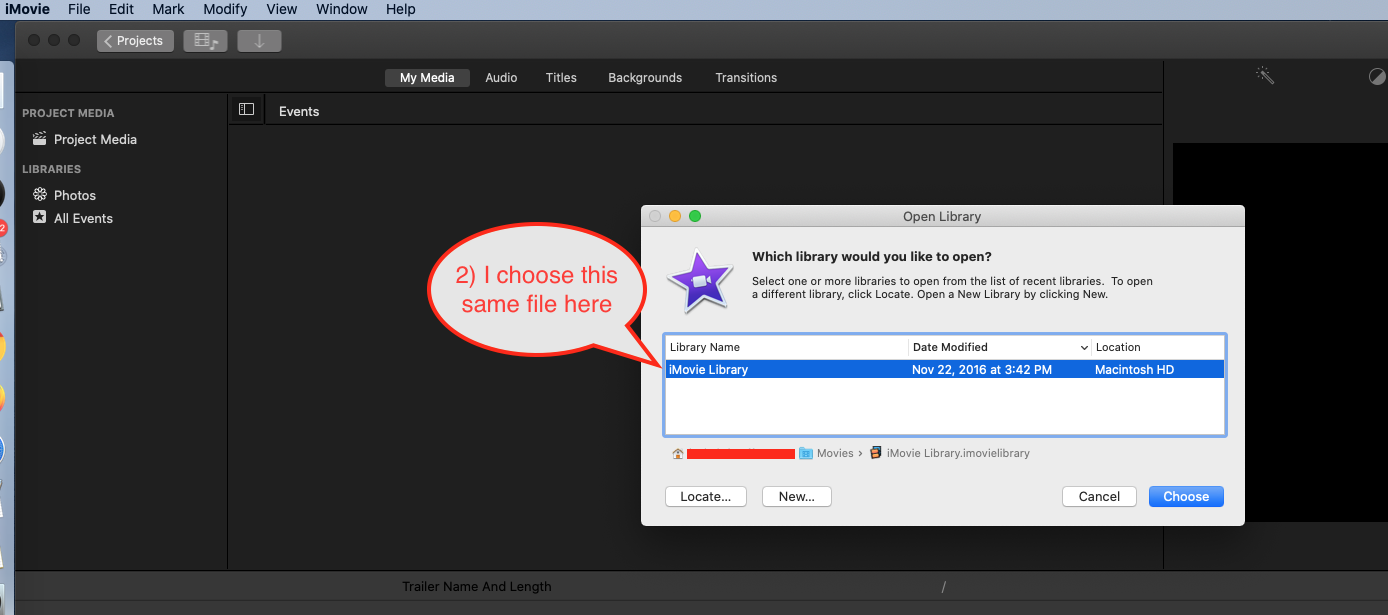Open the Modify menu
The image size is (1388, 615).
225,9
